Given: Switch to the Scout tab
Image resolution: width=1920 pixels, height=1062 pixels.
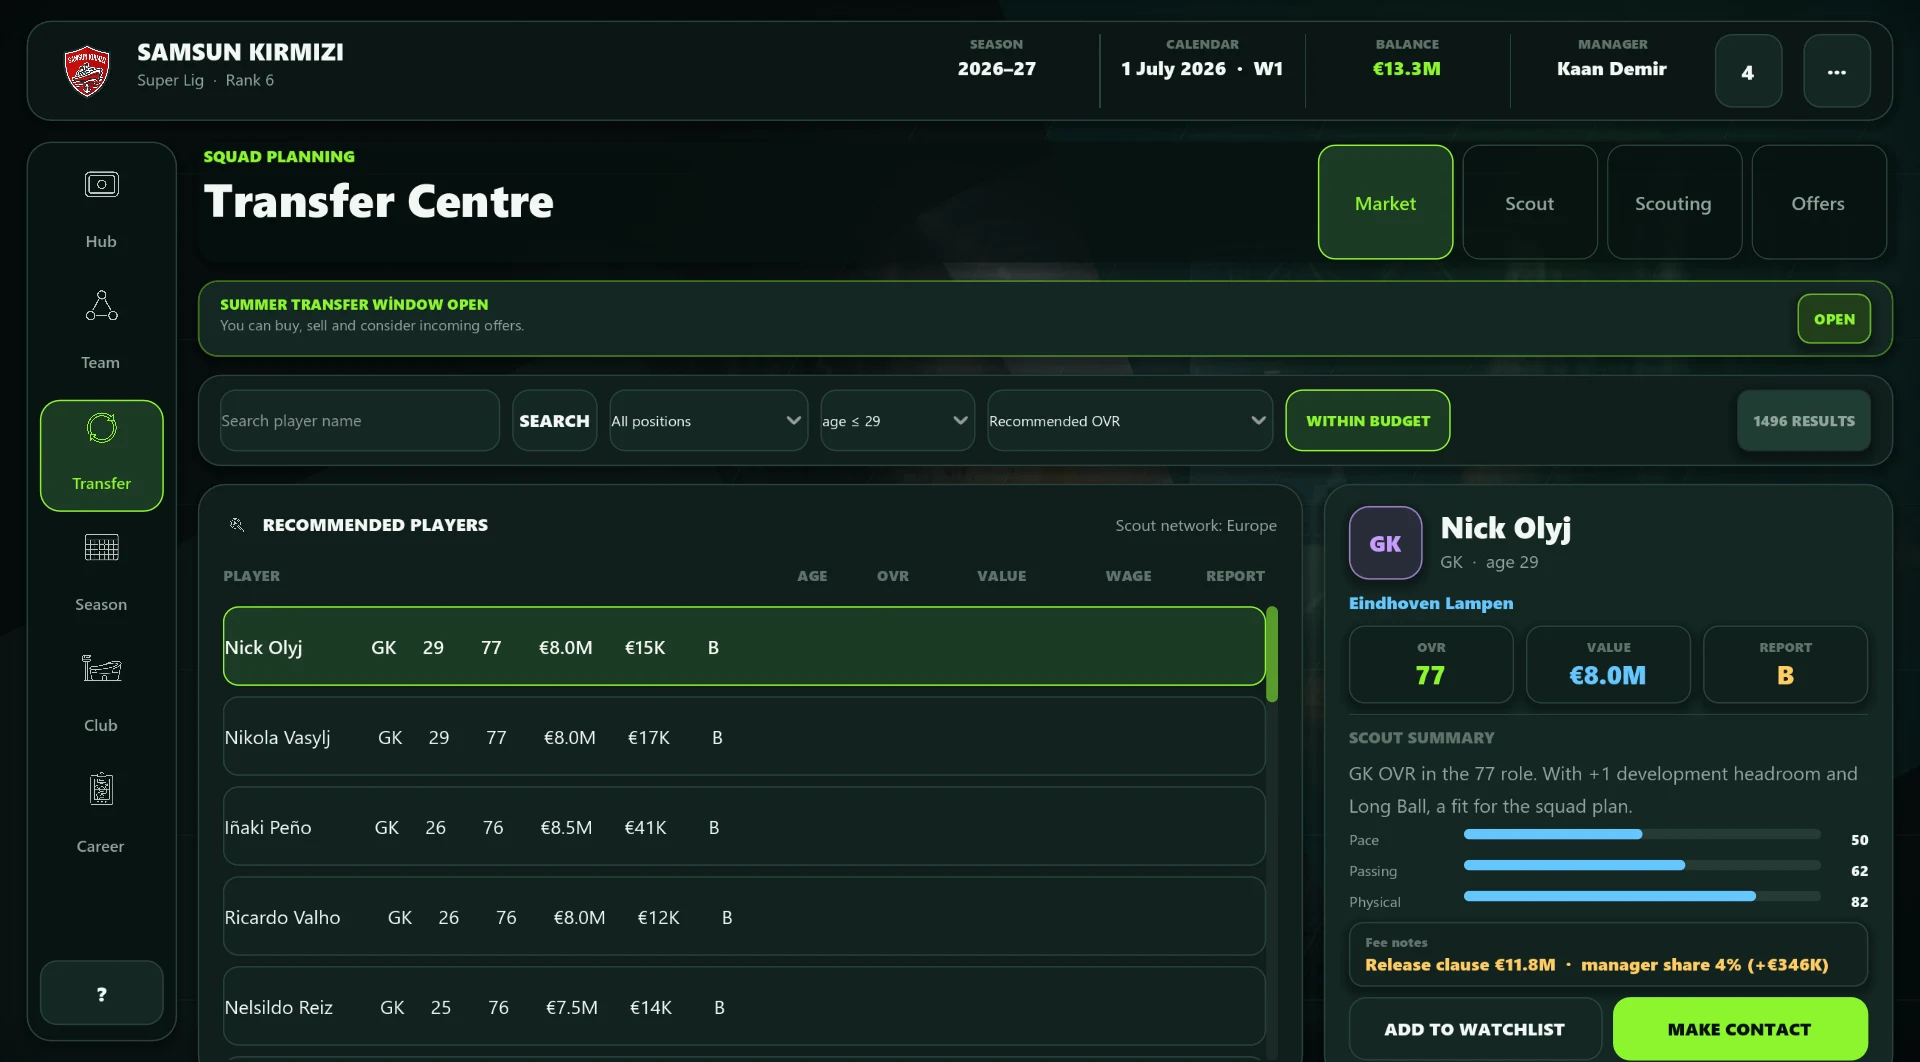Looking at the screenshot, I should point(1530,203).
